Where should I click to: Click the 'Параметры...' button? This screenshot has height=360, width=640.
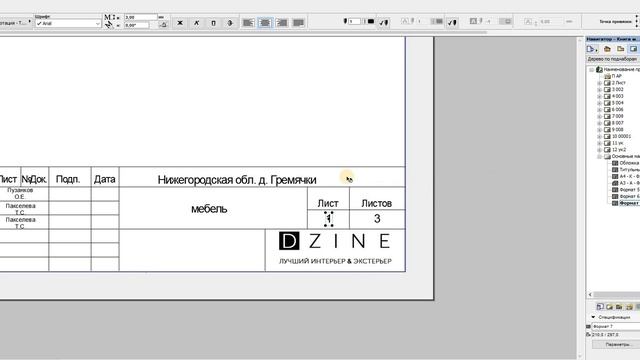coord(617,345)
